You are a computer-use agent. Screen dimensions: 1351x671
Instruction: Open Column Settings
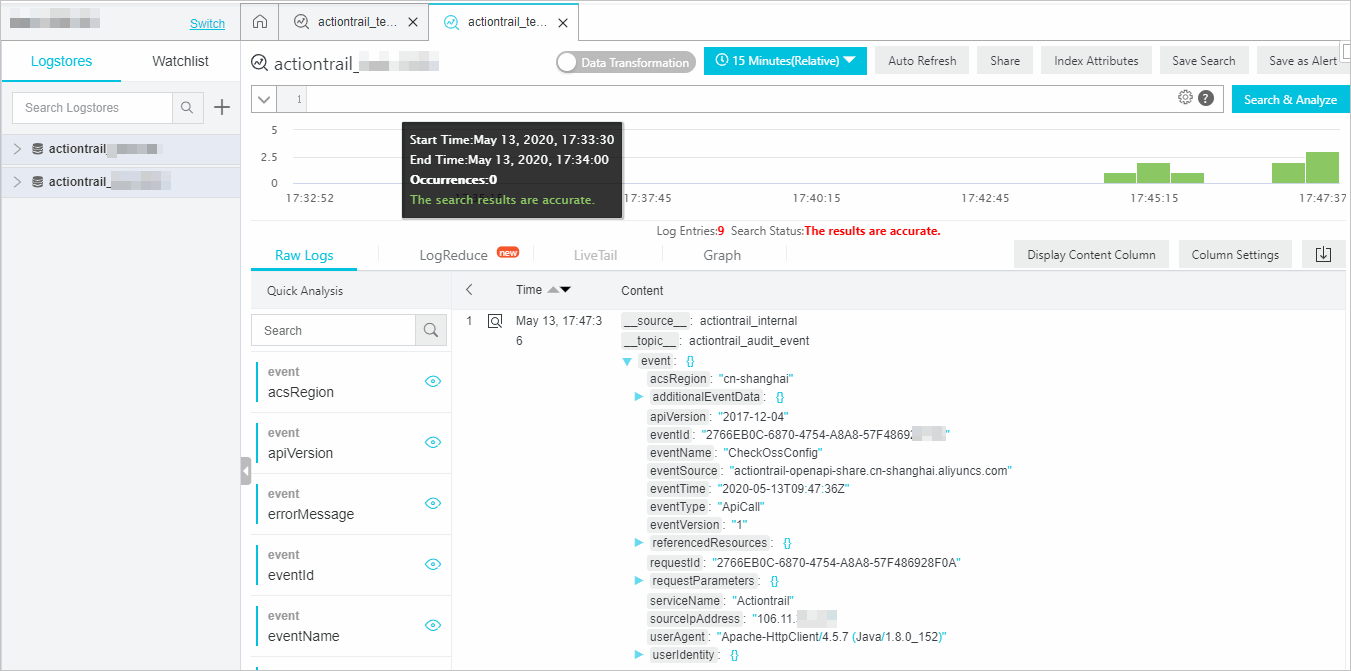click(1235, 254)
